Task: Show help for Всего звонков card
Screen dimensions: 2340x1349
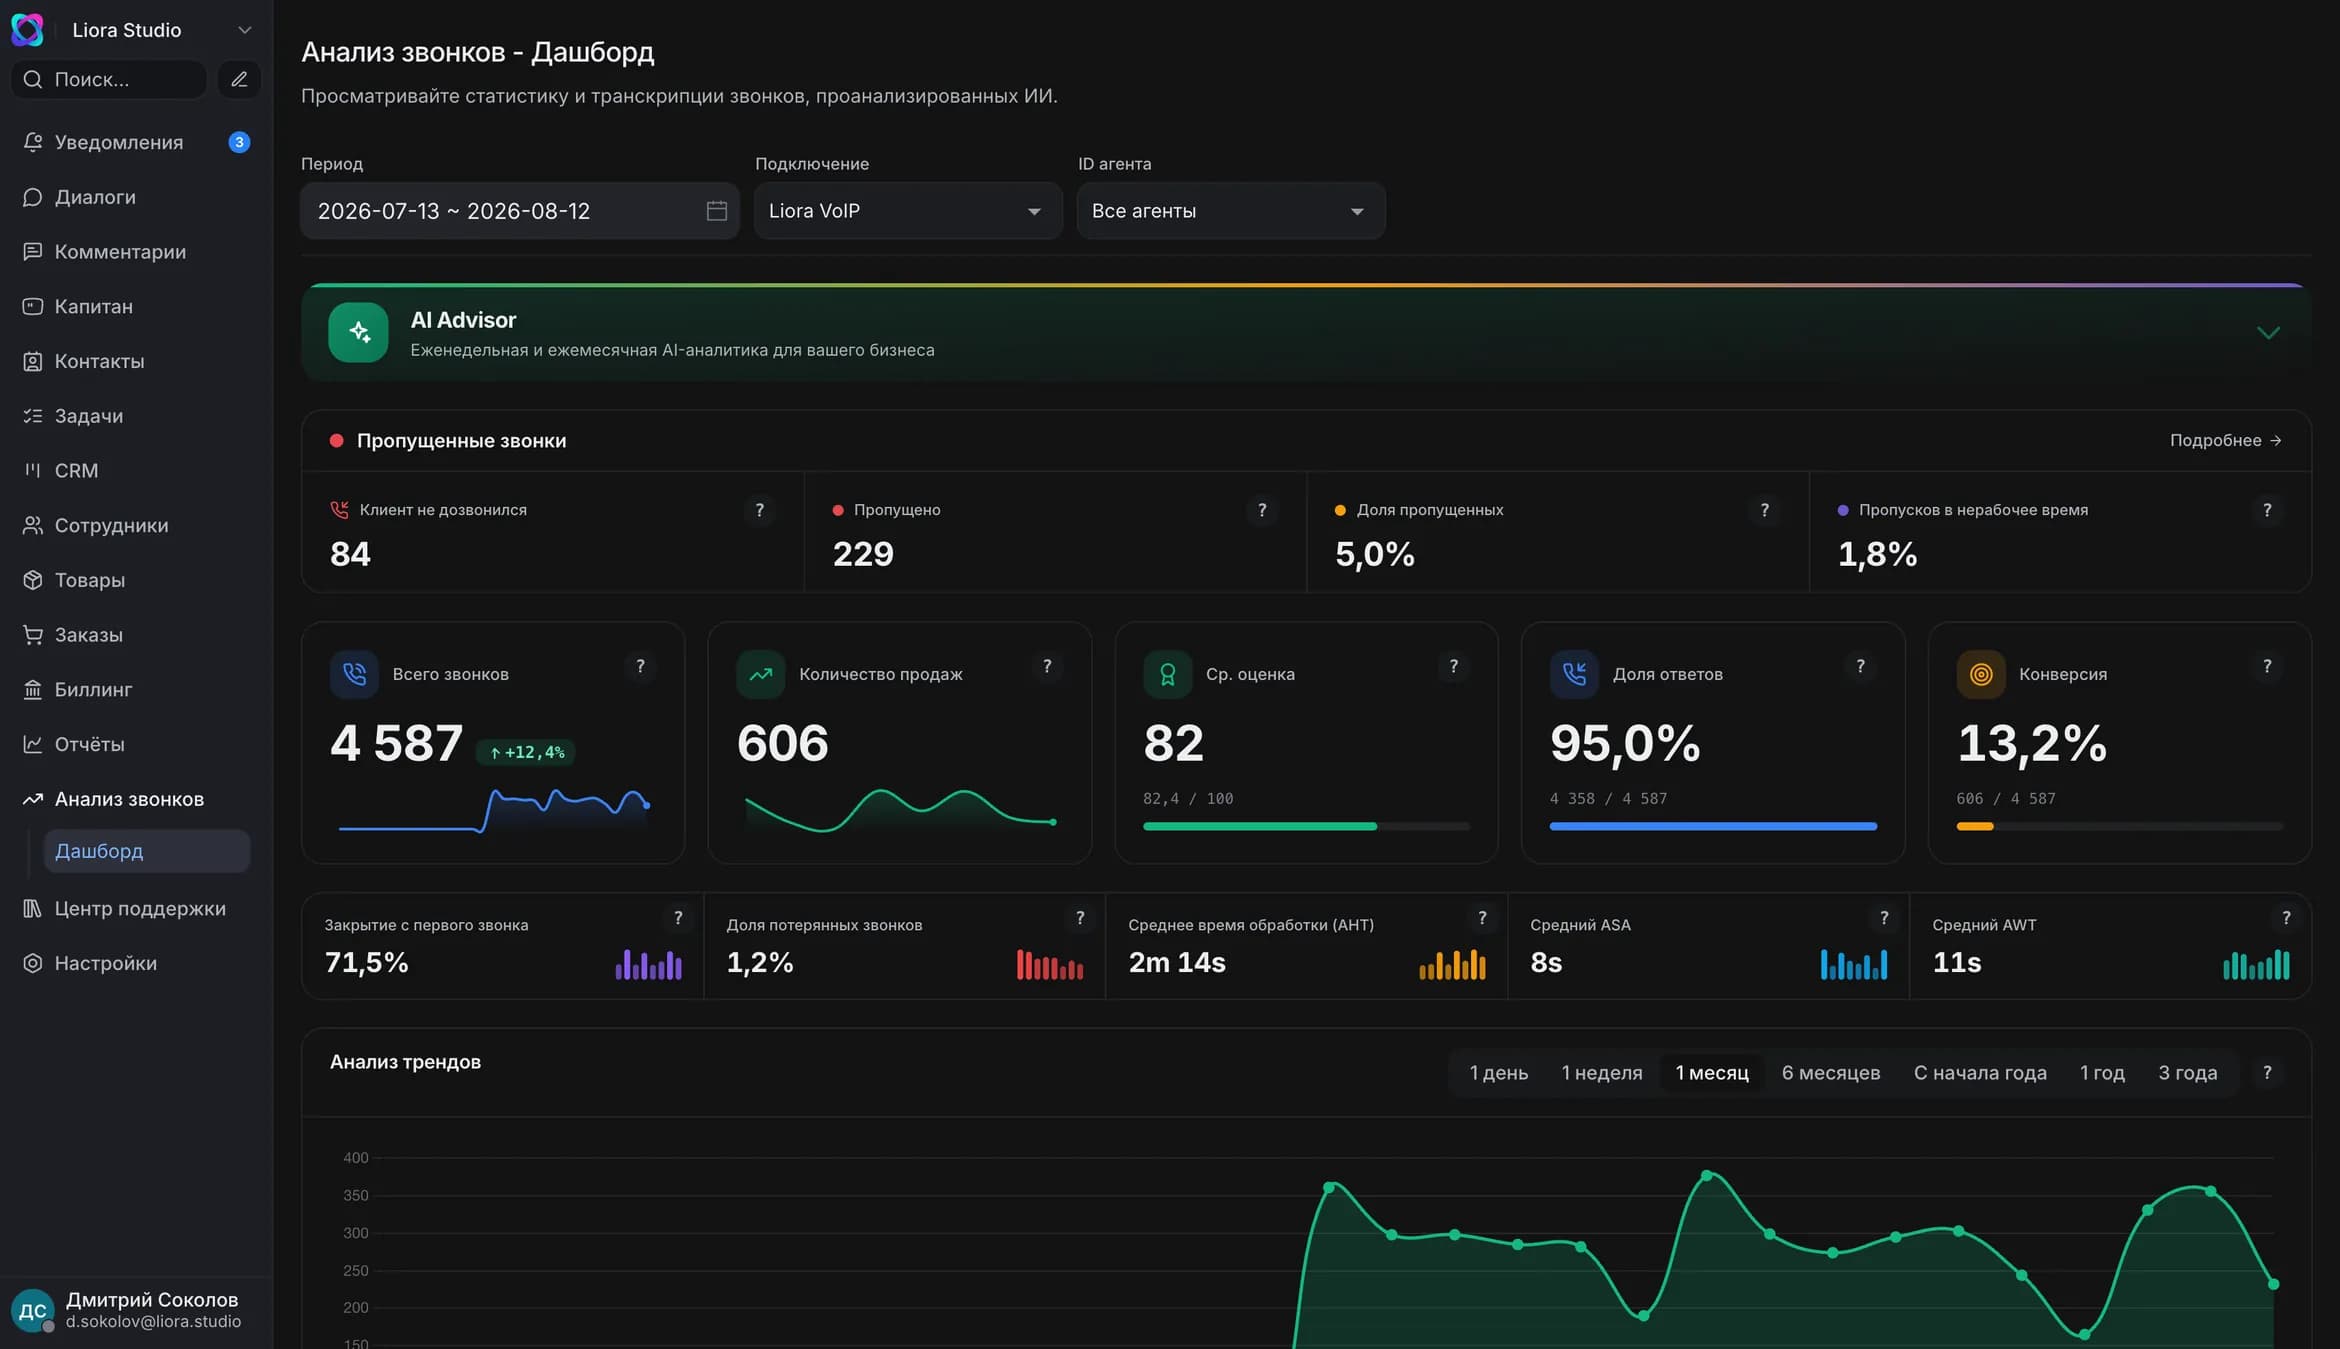Action: tap(641, 666)
